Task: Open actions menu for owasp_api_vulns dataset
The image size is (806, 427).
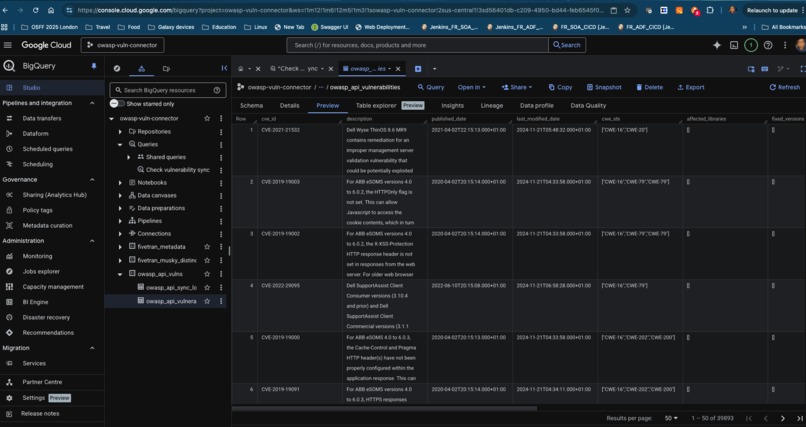Action: coord(221,274)
